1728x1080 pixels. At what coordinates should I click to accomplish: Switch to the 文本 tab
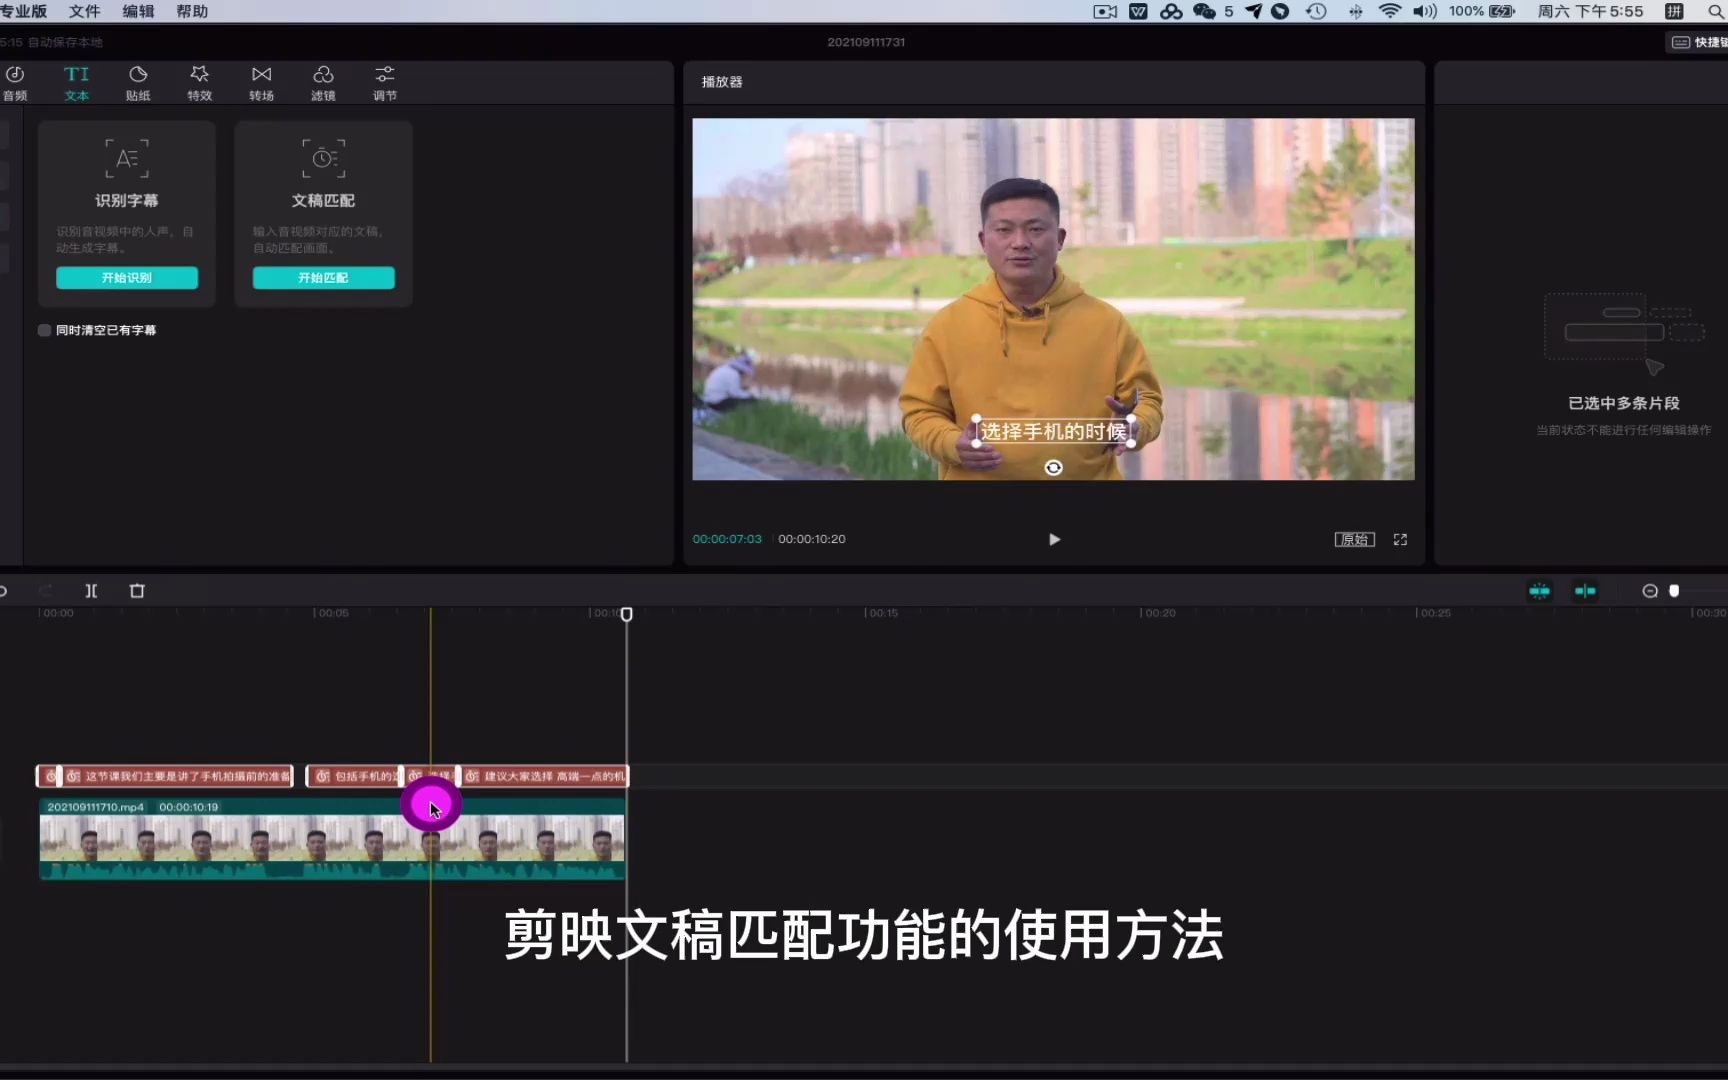[76, 82]
